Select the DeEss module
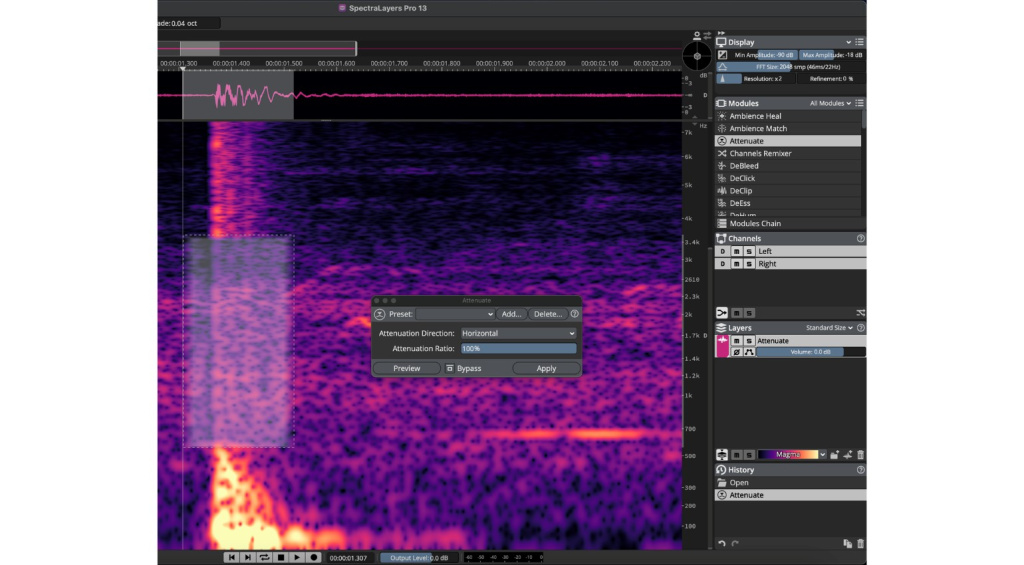This screenshot has width=1024, height=565. pyautogui.click(x=788, y=203)
